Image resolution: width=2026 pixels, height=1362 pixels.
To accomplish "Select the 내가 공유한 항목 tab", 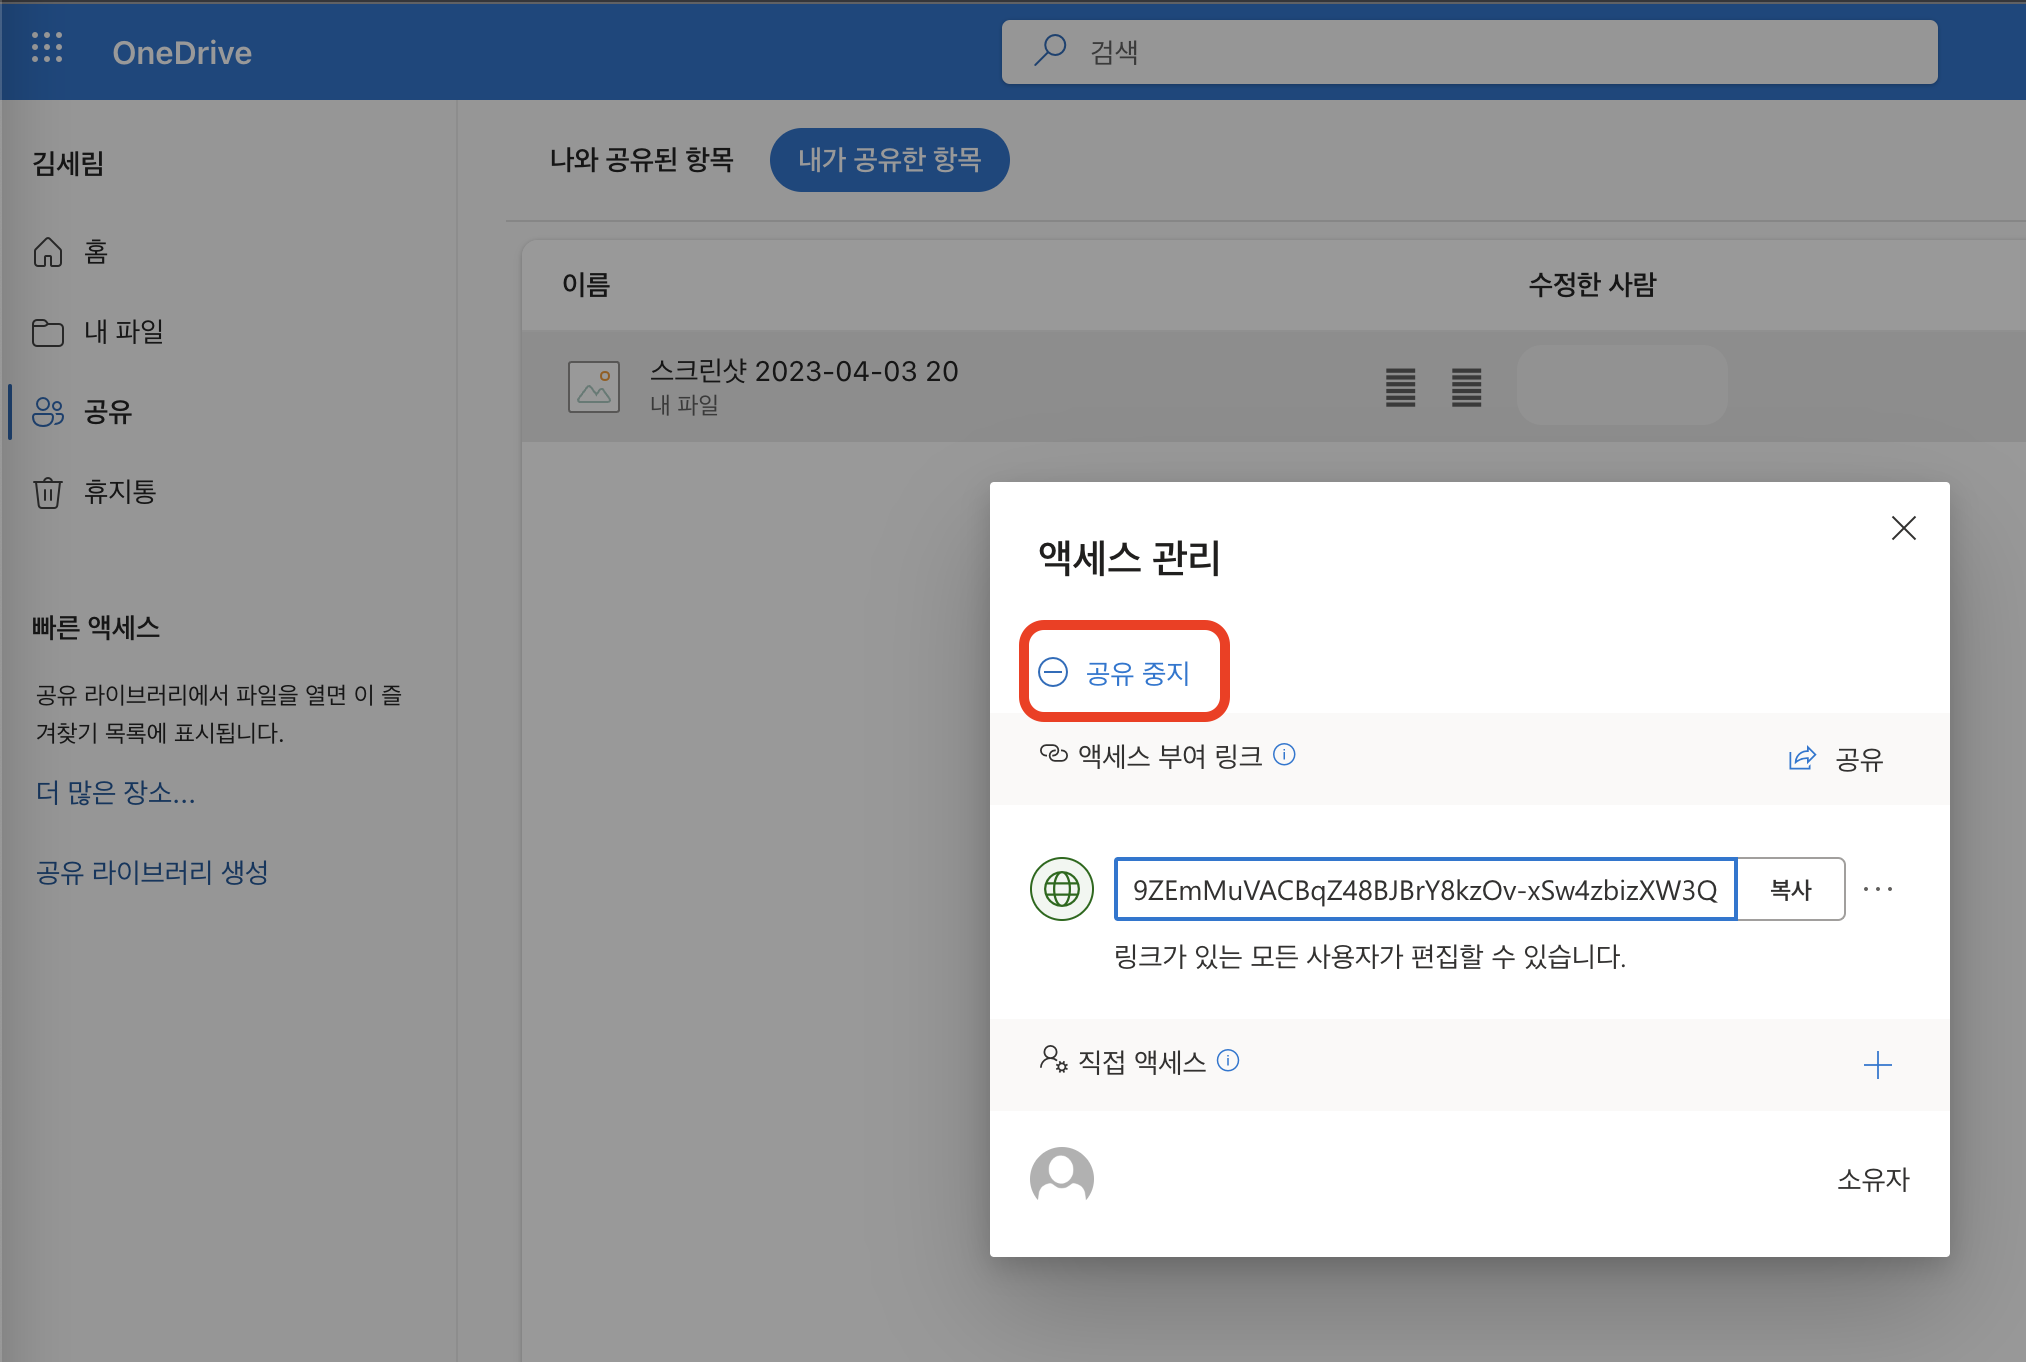I will coord(889,160).
